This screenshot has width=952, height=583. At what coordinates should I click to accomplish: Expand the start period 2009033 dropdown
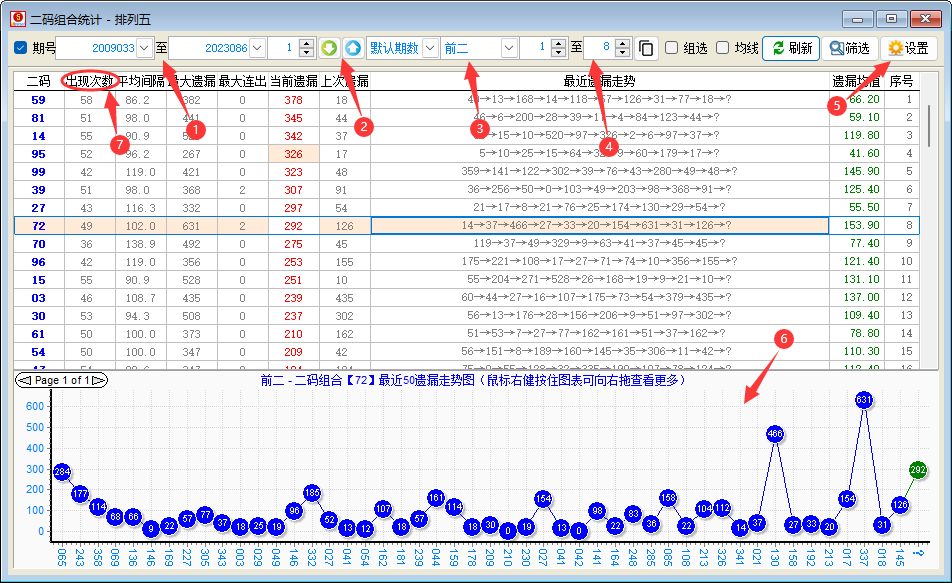pos(144,48)
